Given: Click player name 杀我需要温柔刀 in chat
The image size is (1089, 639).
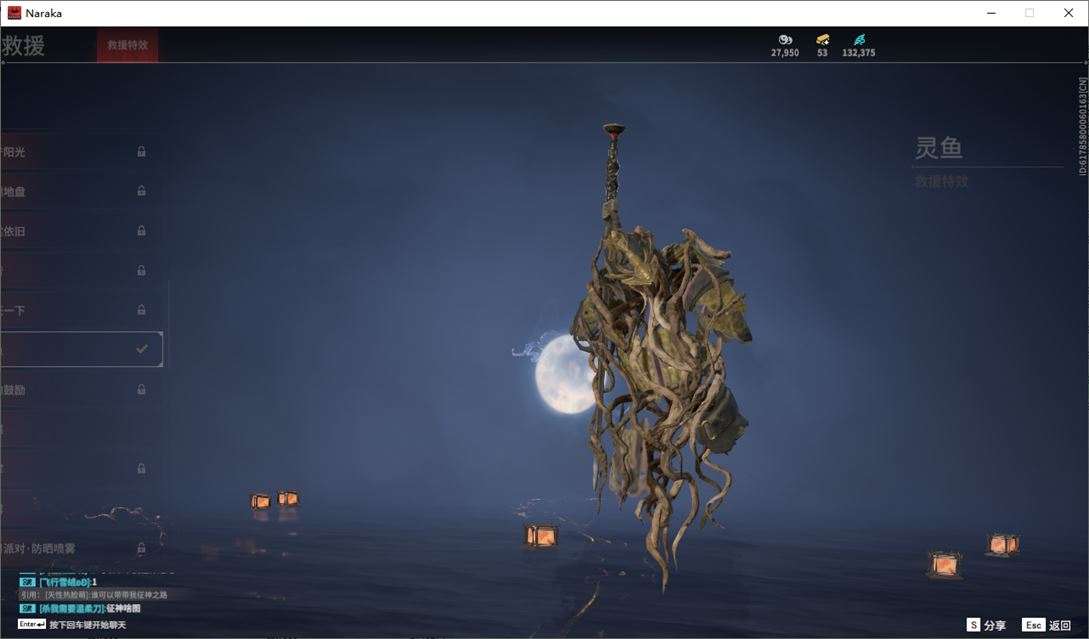Looking at the screenshot, I should (x=72, y=608).
